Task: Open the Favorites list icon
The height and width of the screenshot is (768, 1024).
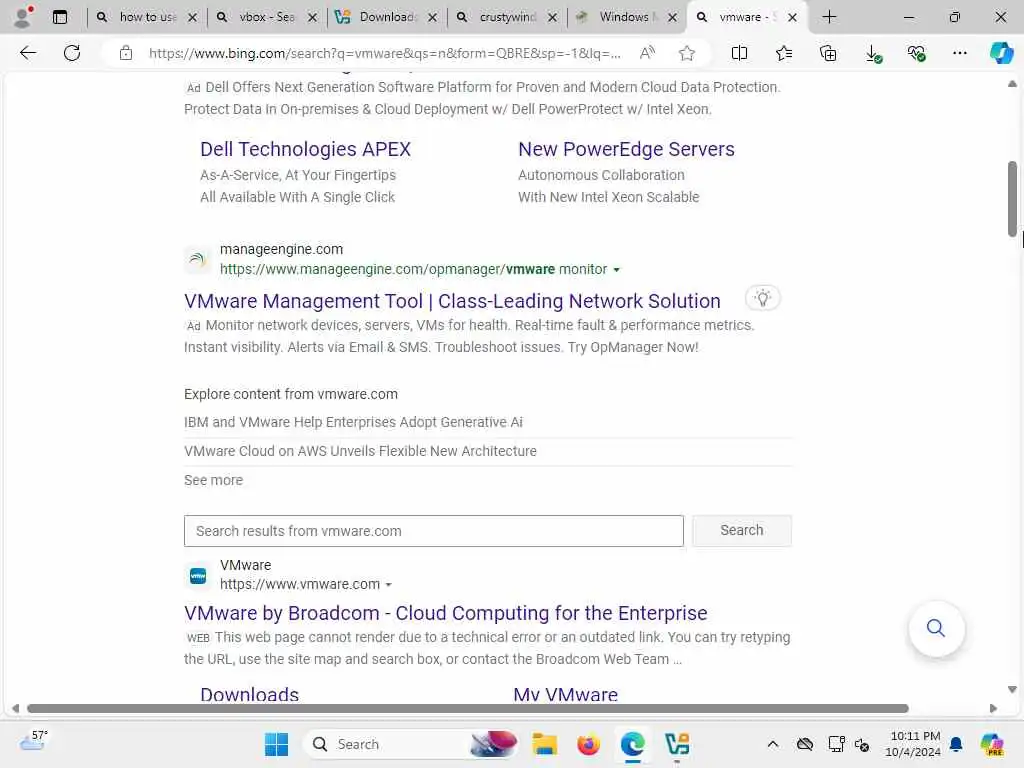Action: (x=784, y=53)
